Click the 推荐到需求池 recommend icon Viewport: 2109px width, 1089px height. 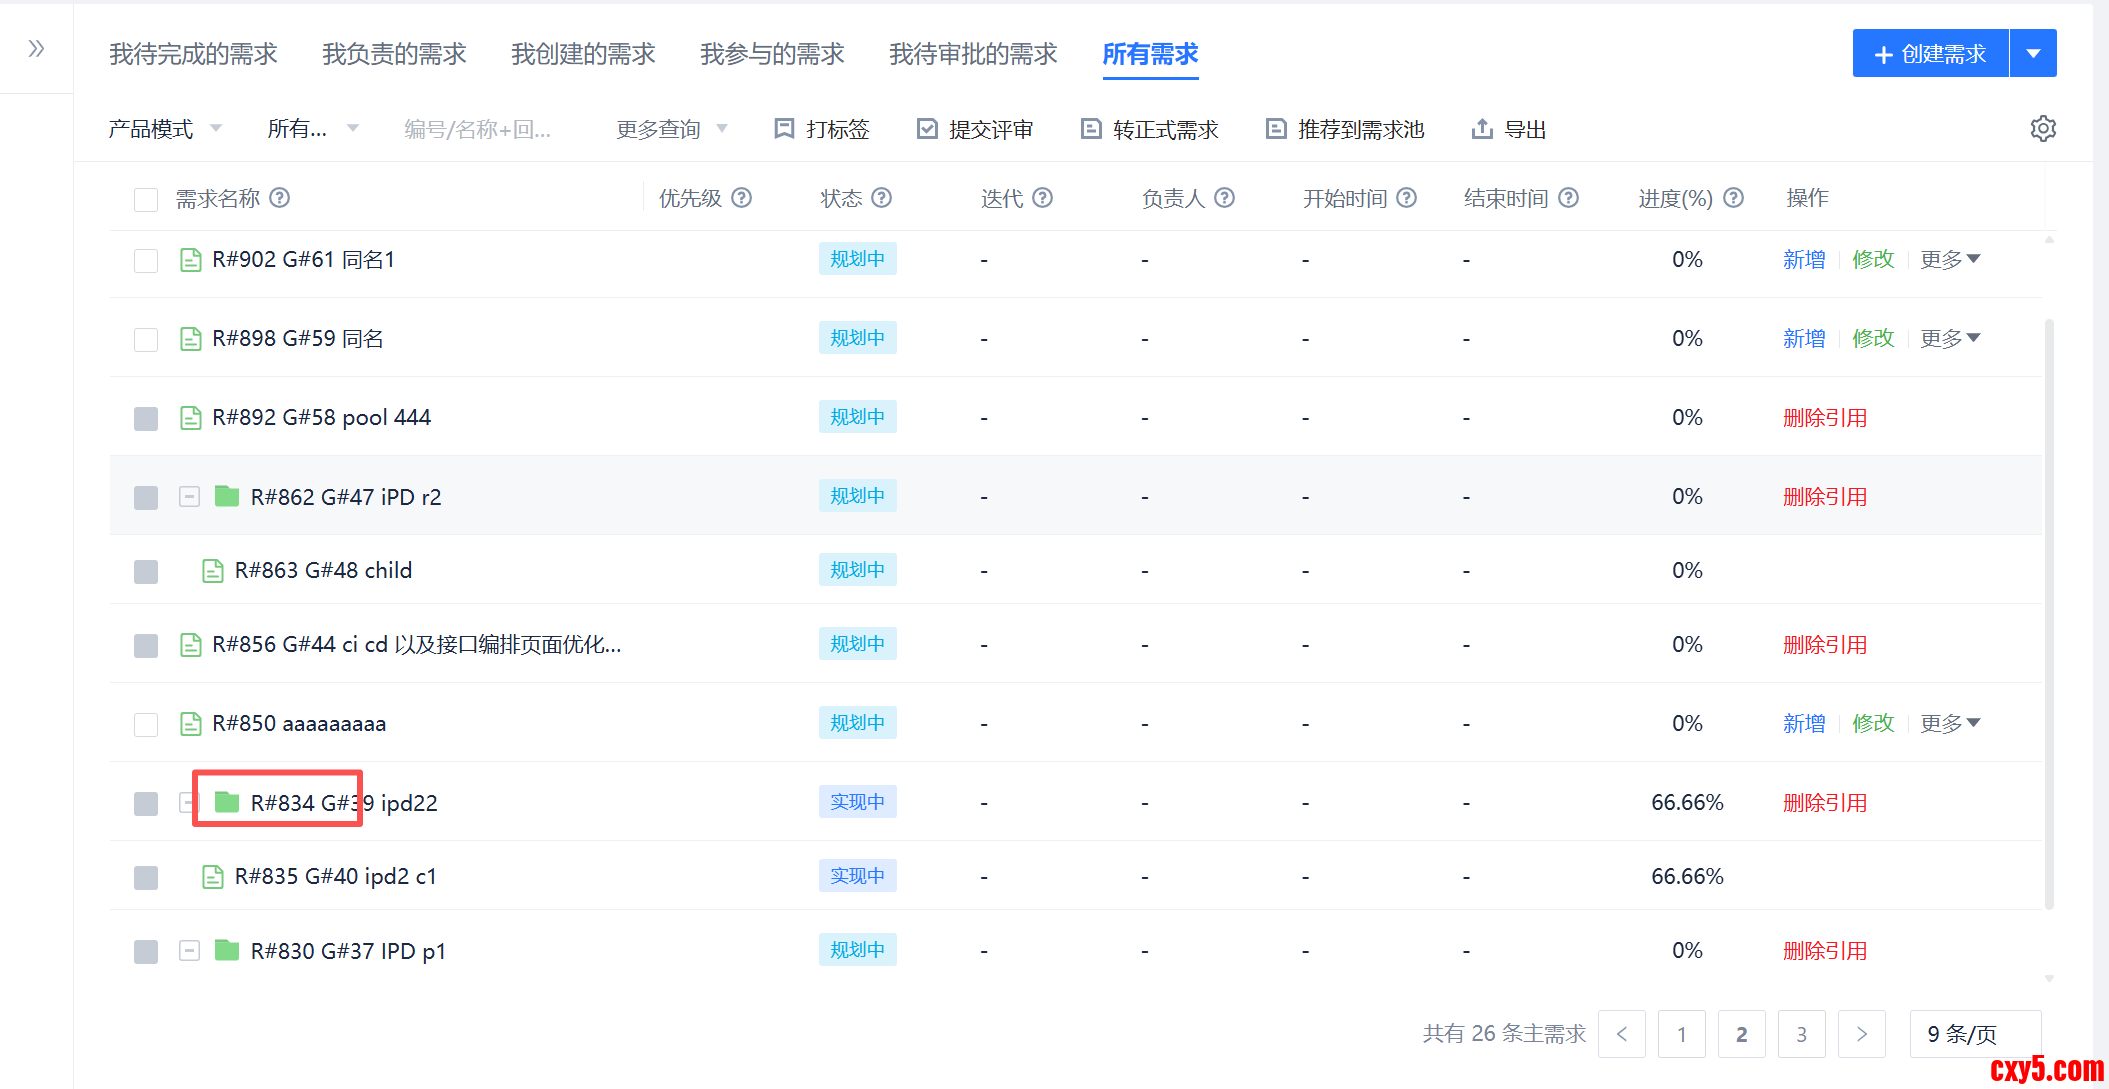click(x=1276, y=129)
